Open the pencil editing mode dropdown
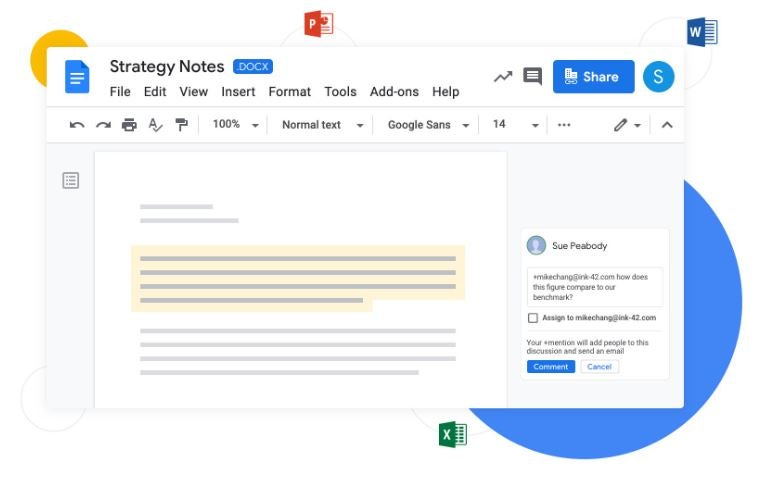The height and width of the screenshot is (479, 765). (627, 125)
